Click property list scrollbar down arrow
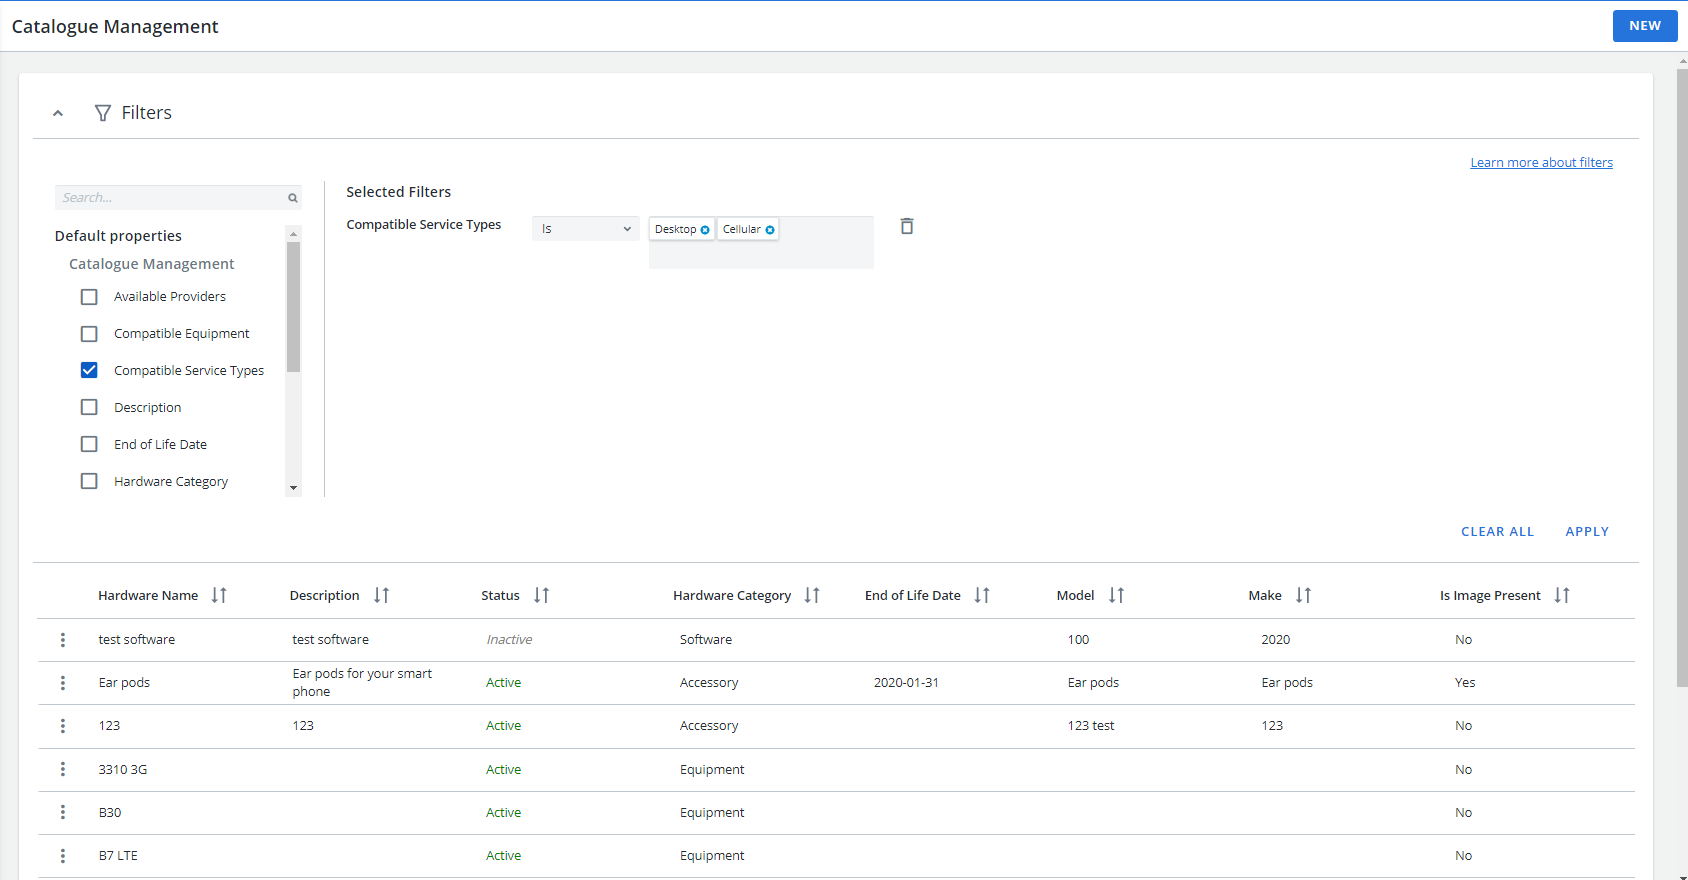1688x880 pixels. point(293,488)
